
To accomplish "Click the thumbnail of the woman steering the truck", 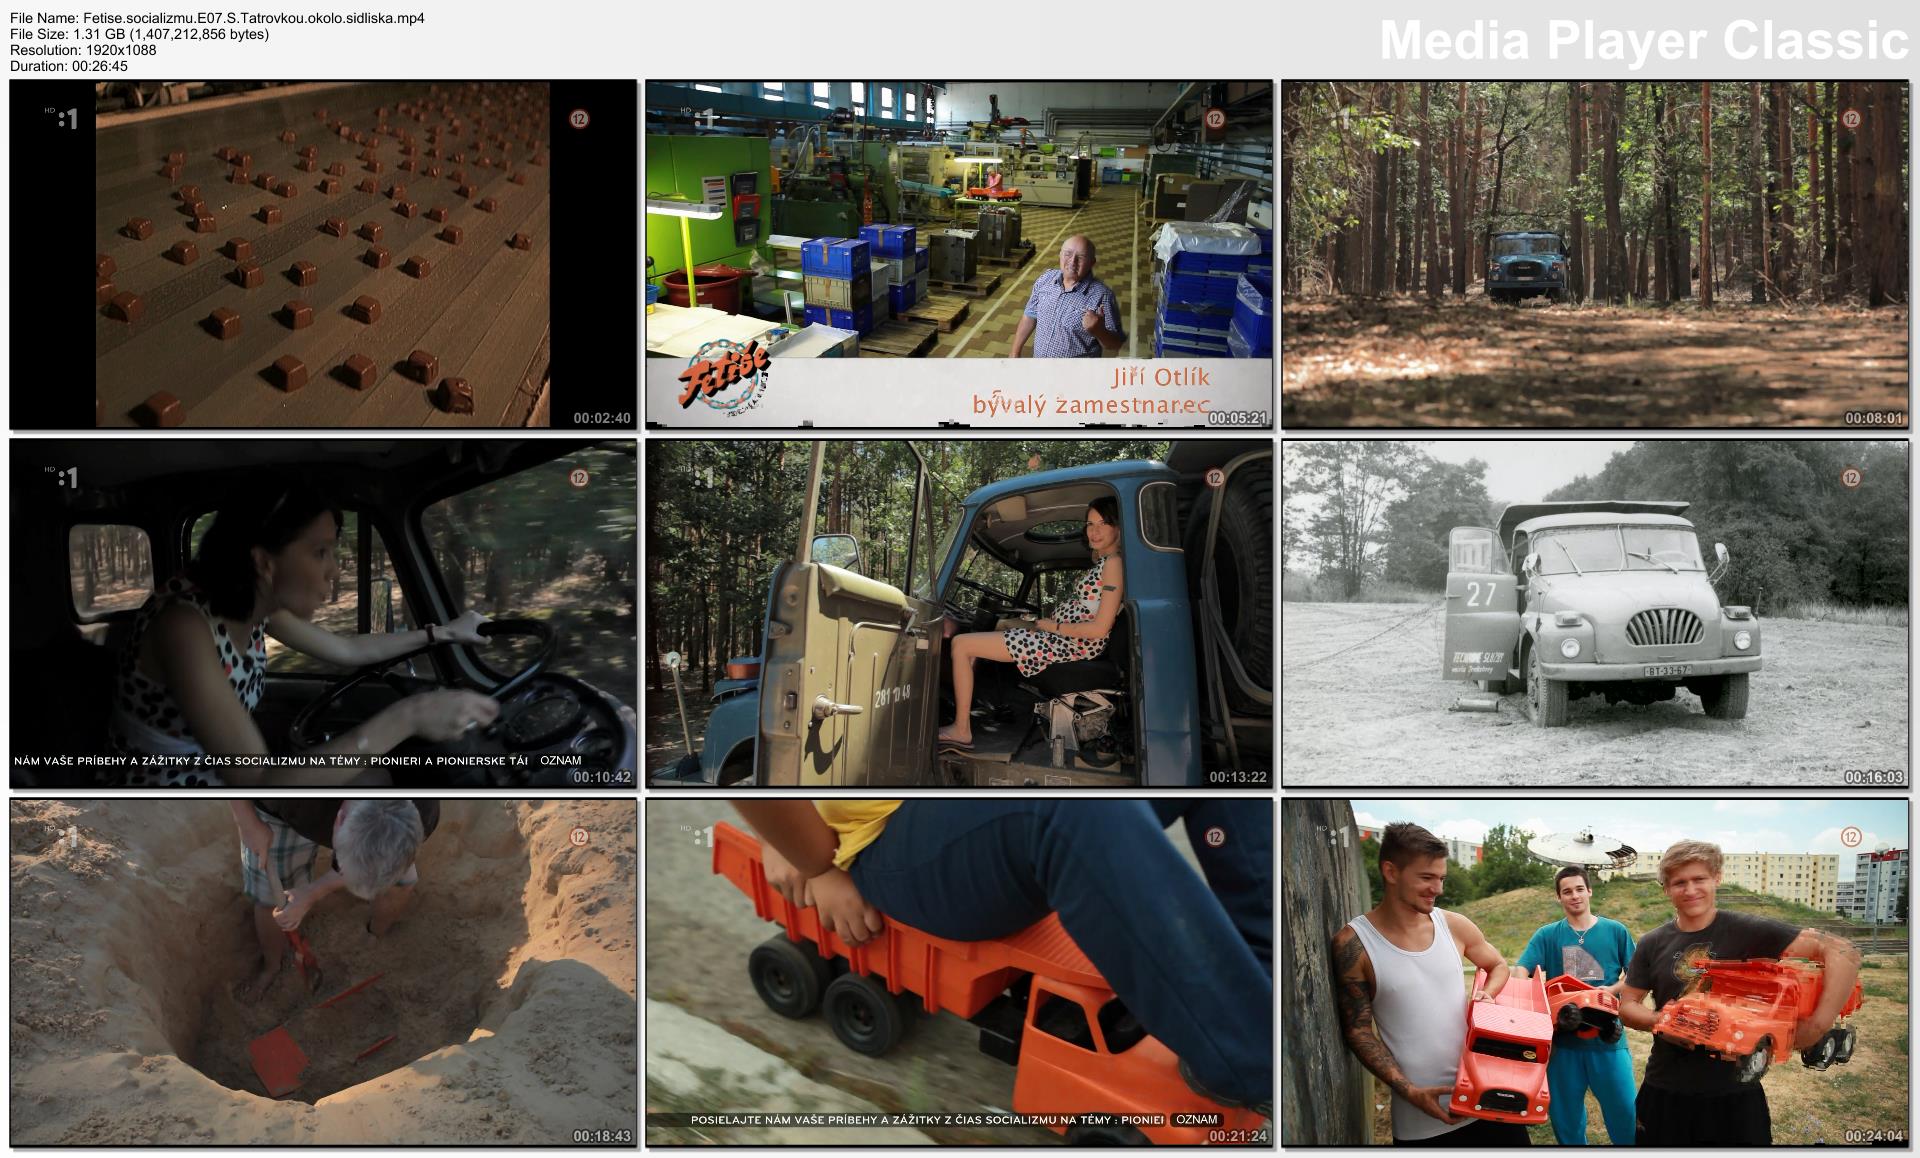I will tap(322, 612).
